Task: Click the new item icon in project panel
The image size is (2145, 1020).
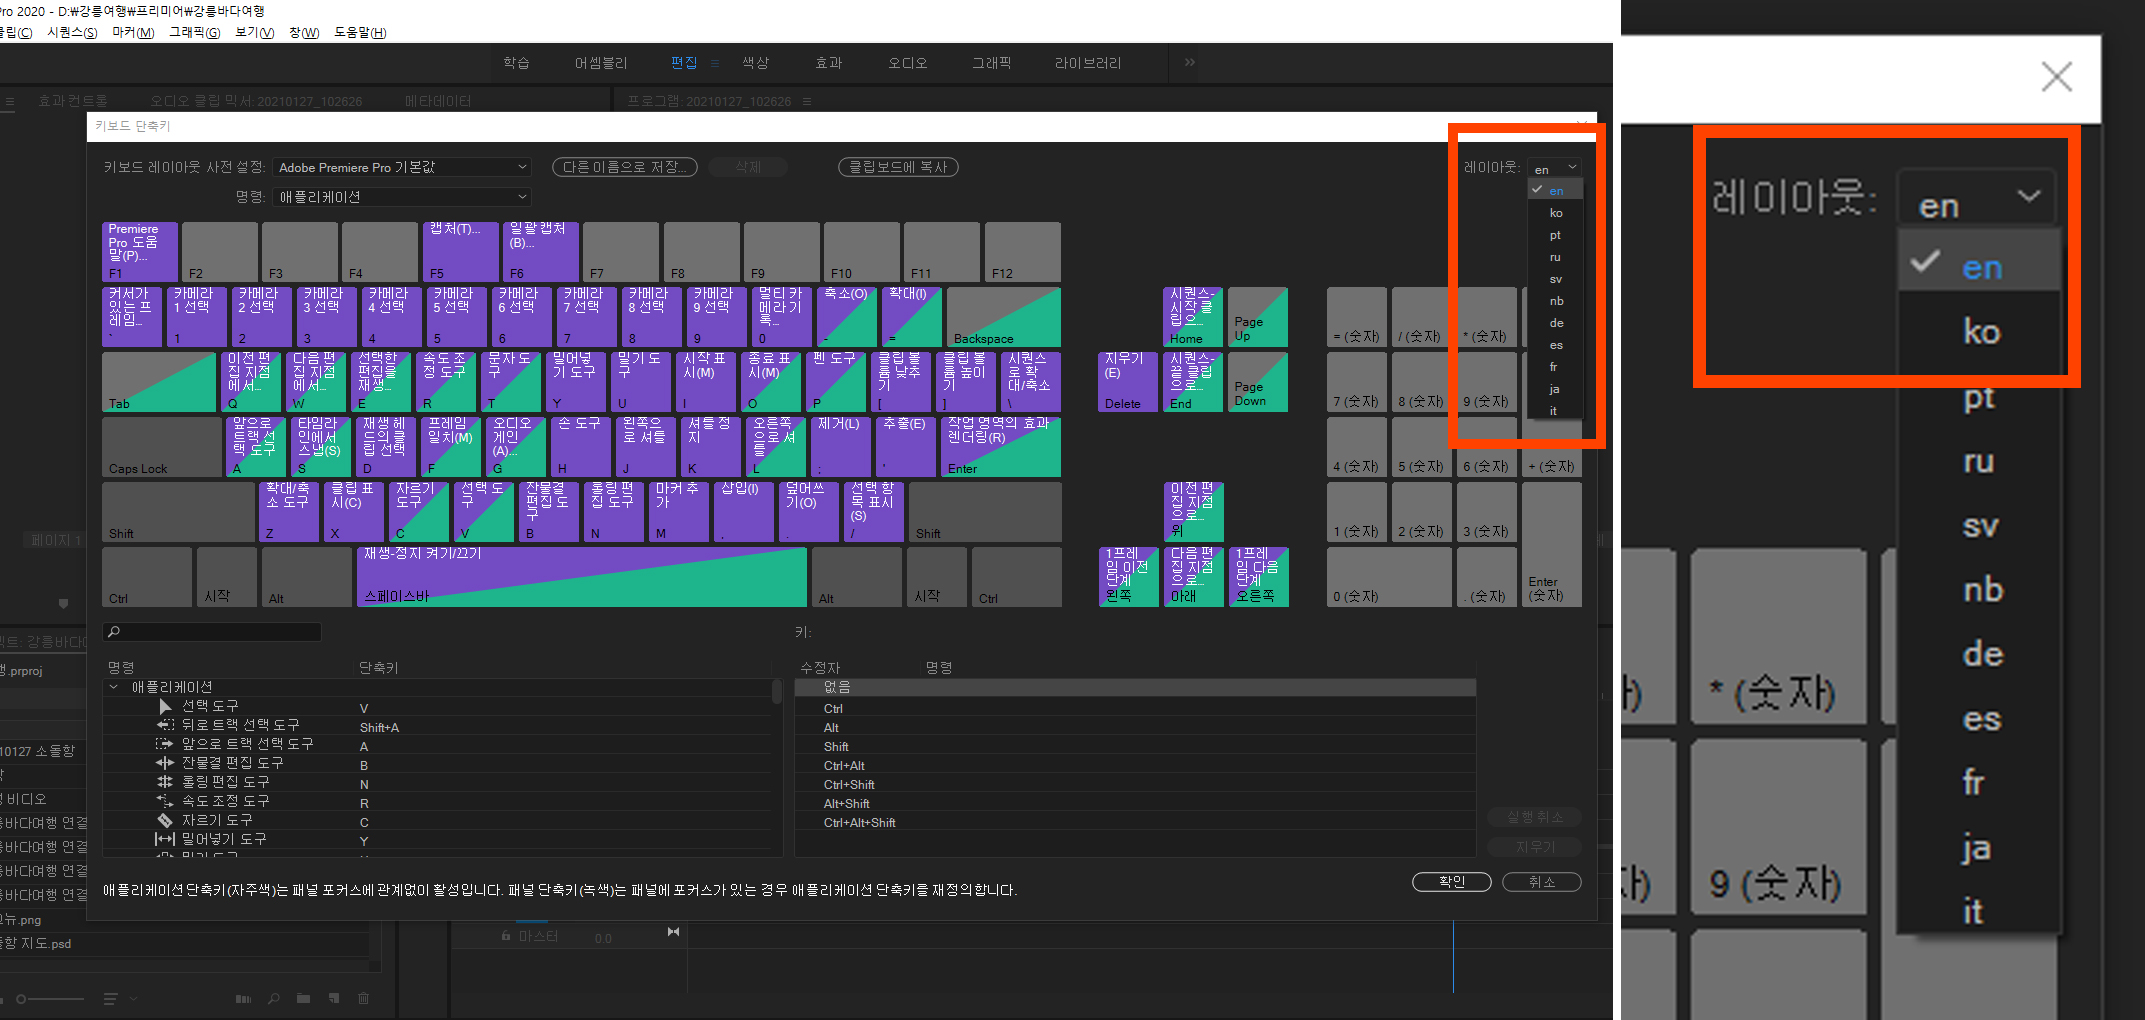Action: pyautogui.click(x=334, y=998)
